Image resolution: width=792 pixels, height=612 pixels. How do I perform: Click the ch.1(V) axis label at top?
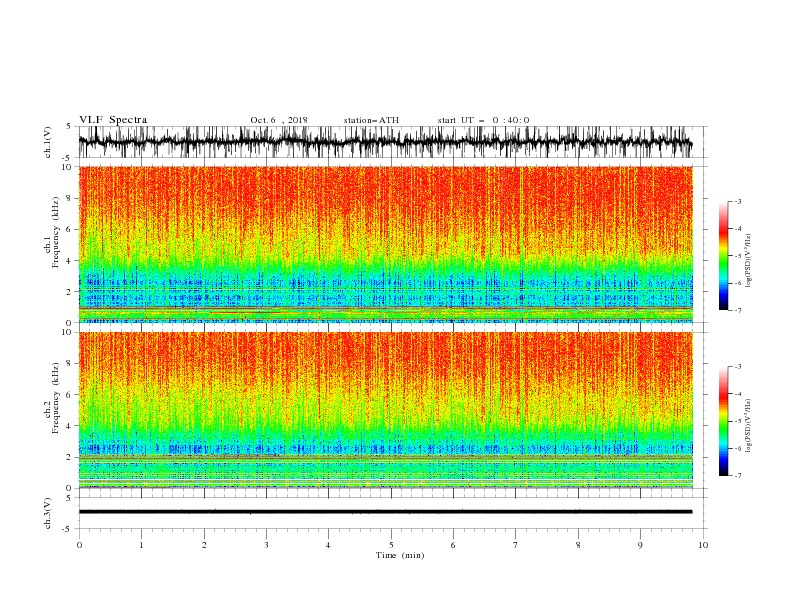pyautogui.click(x=48, y=142)
